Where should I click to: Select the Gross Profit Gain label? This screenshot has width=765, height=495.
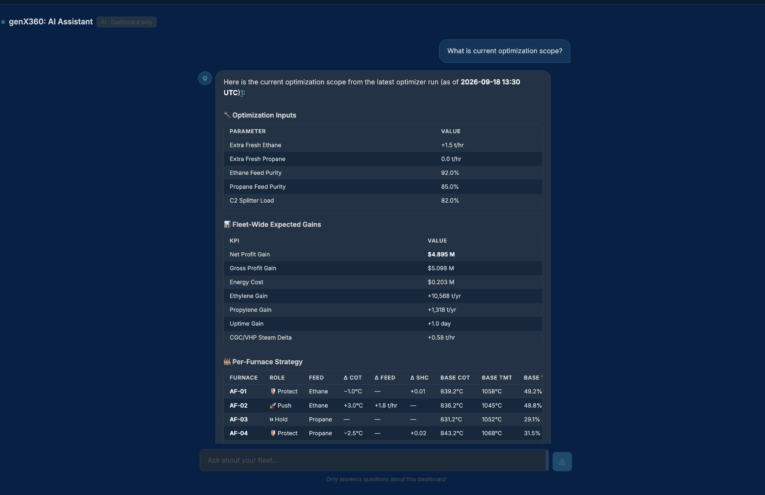[253, 268]
